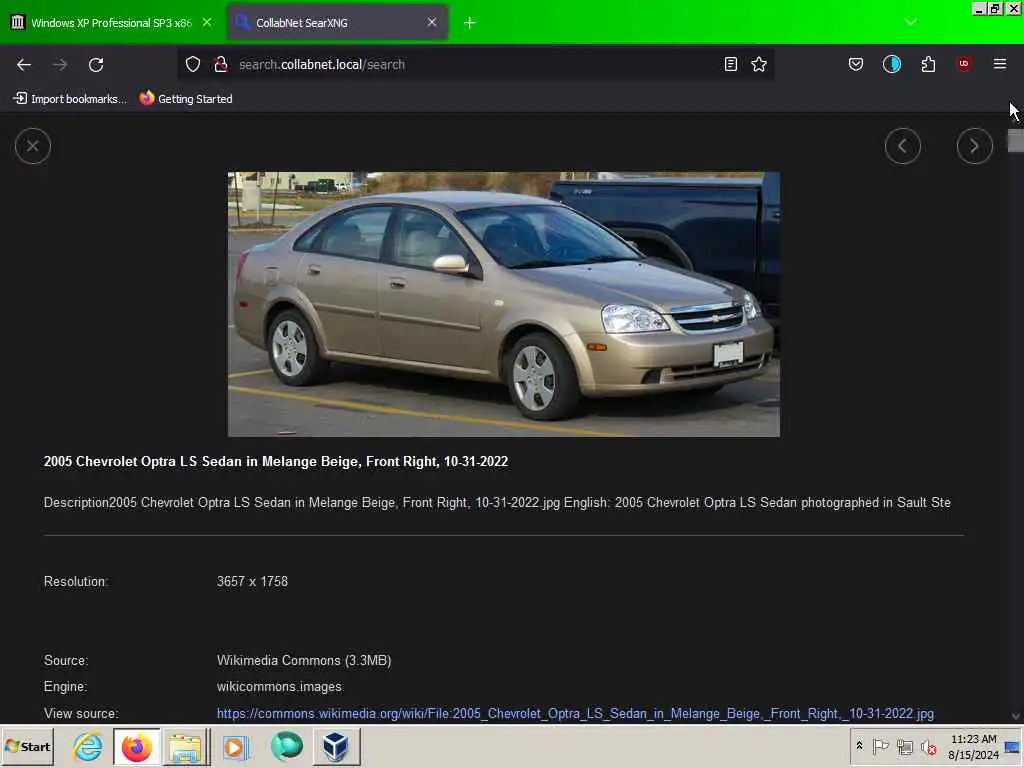Open the file explorer taskbar icon

pyautogui.click(x=185, y=746)
